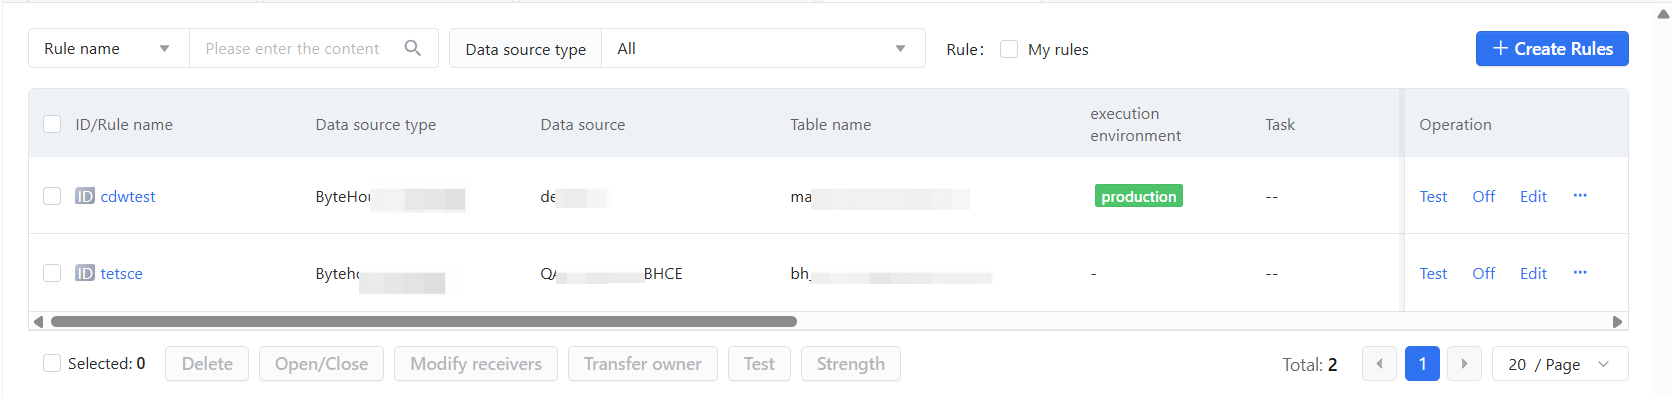Click the search magnifier icon

413,48
